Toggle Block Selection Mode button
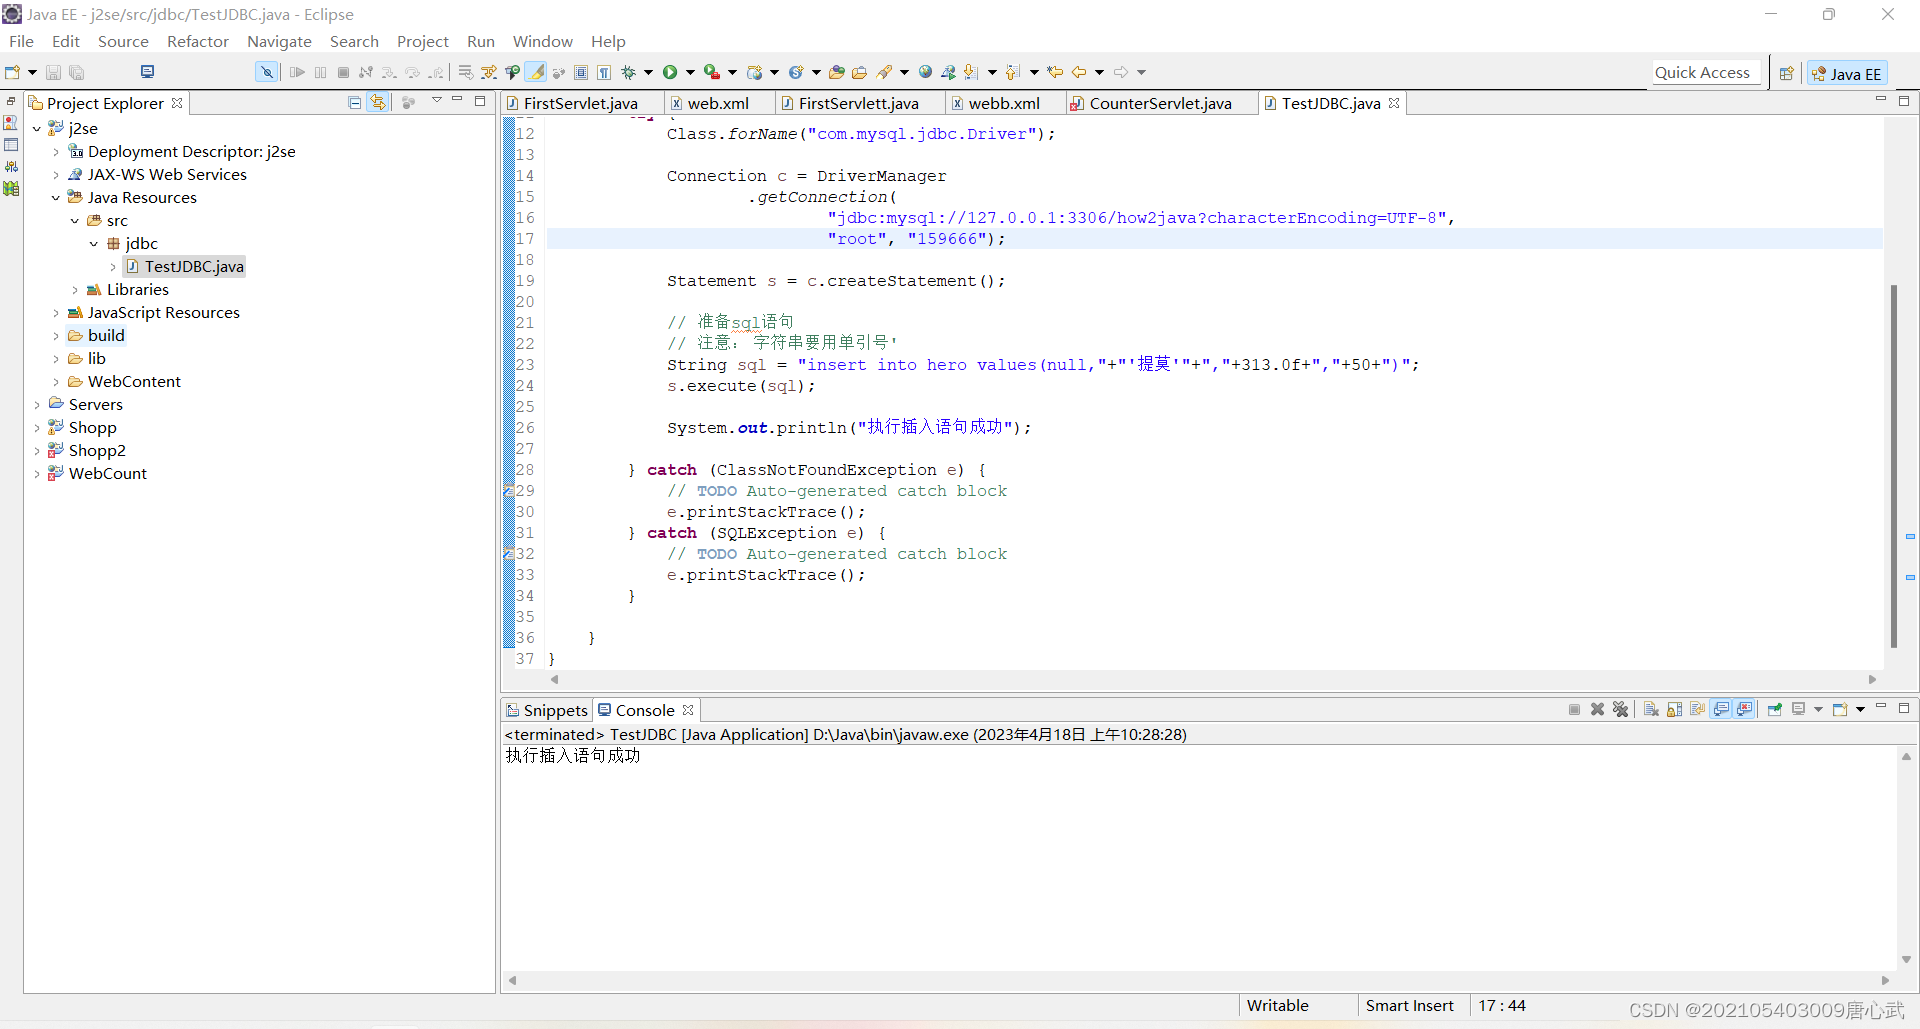Image resolution: width=1920 pixels, height=1029 pixels. [581, 72]
